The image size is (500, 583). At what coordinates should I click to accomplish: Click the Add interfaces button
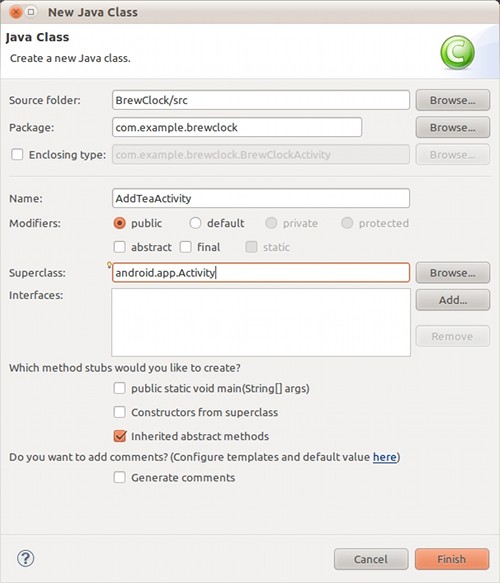452,300
